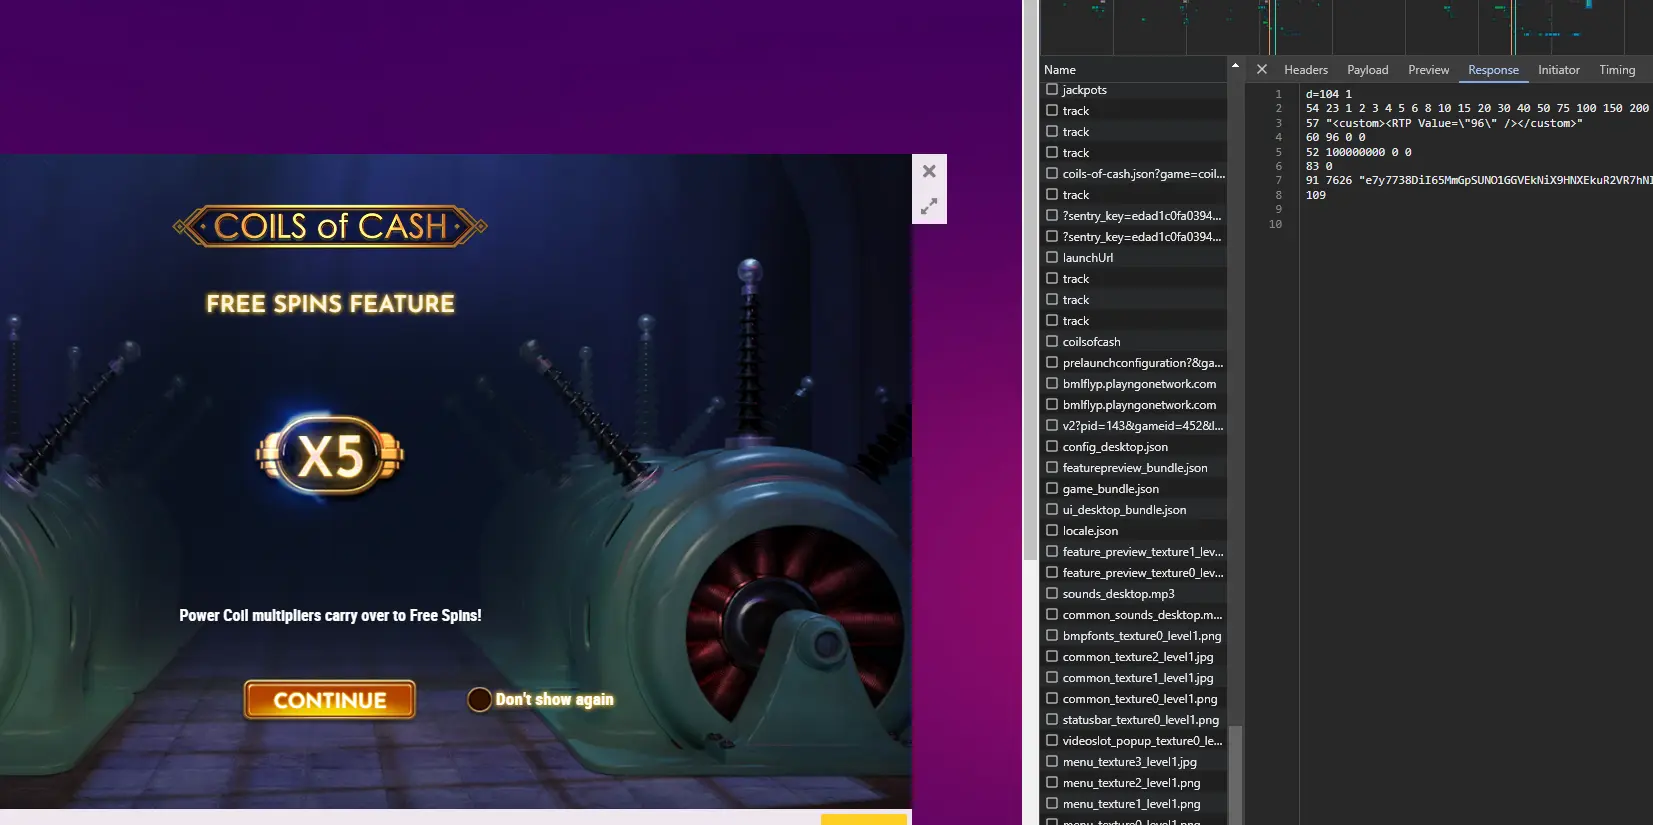Click response line containing RTP Value
This screenshot has width=1653, height=825.
pyautogui.click(x=1444, y=123)
